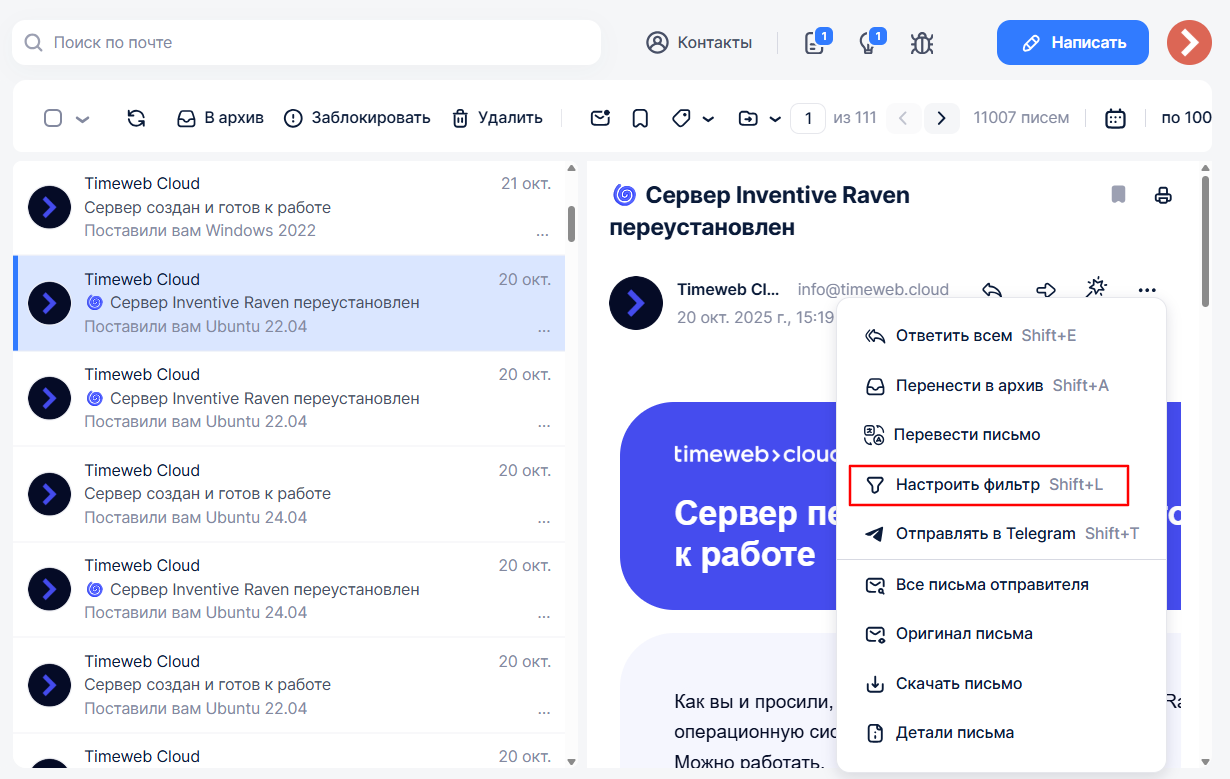
Task: Go to the next page arrow
Action: tap(941, 118)
